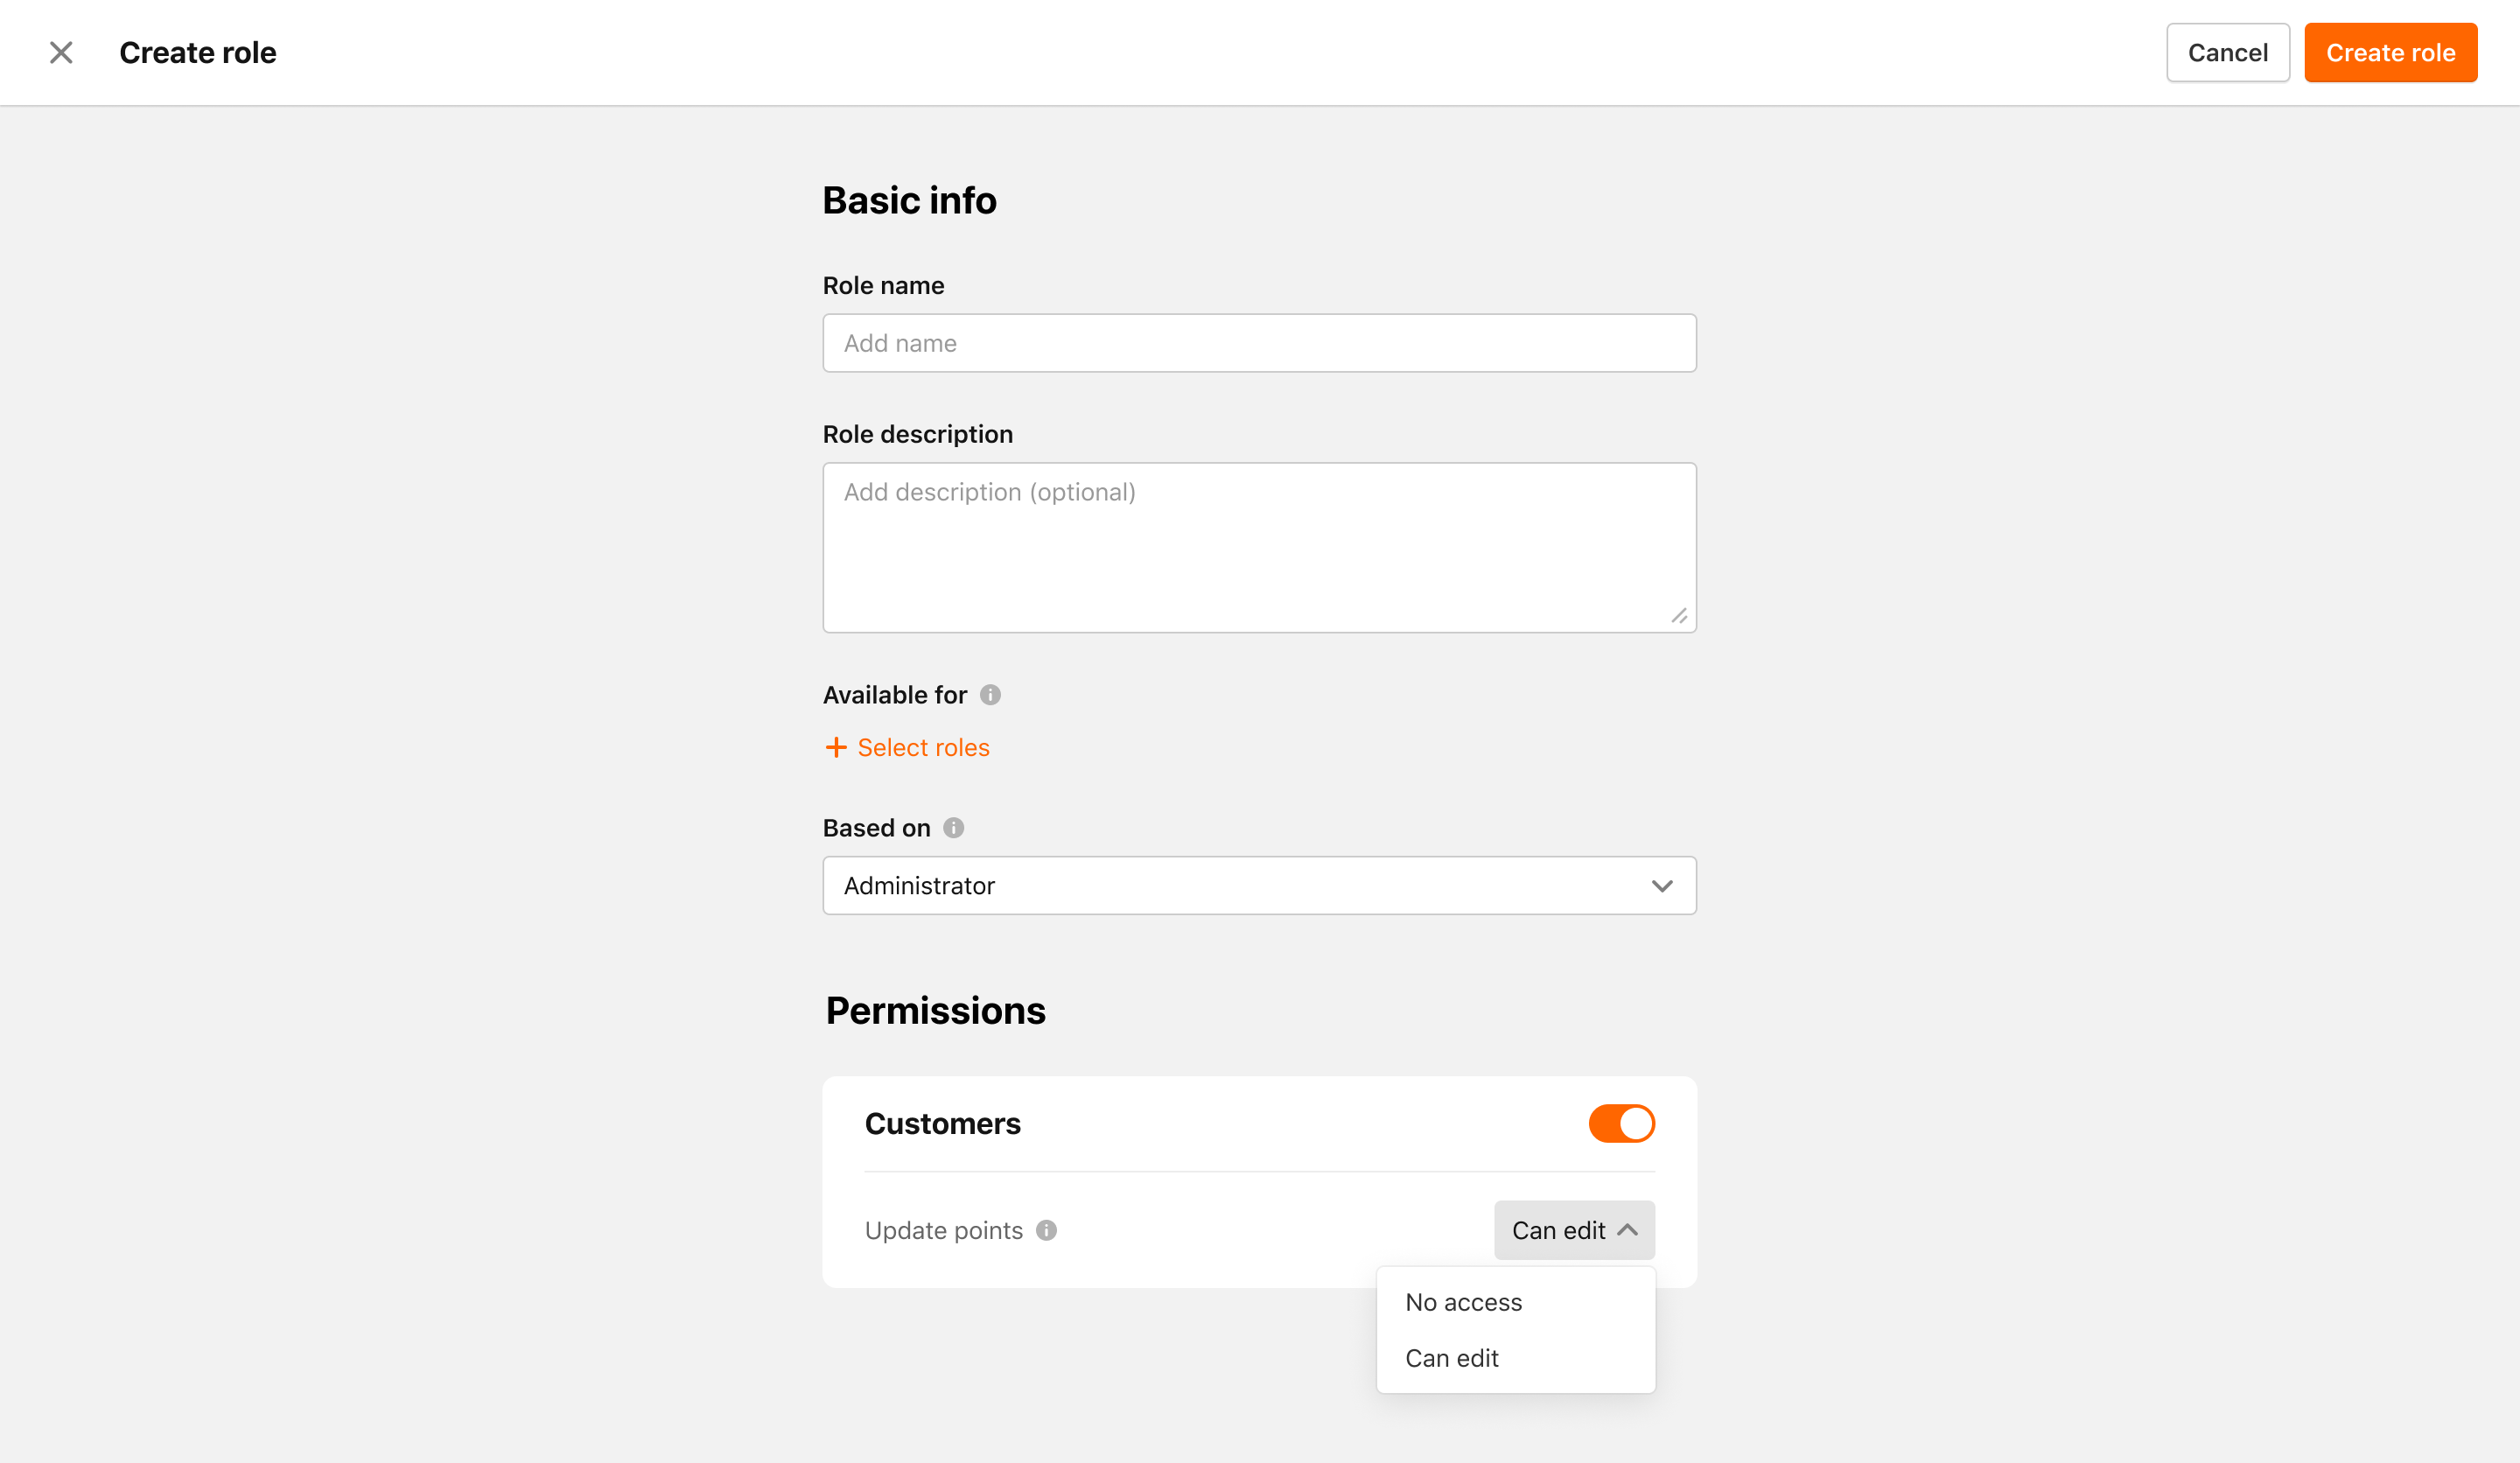
Task: Click the info icon beside Update points
Action: [x=1046, y=1230]
